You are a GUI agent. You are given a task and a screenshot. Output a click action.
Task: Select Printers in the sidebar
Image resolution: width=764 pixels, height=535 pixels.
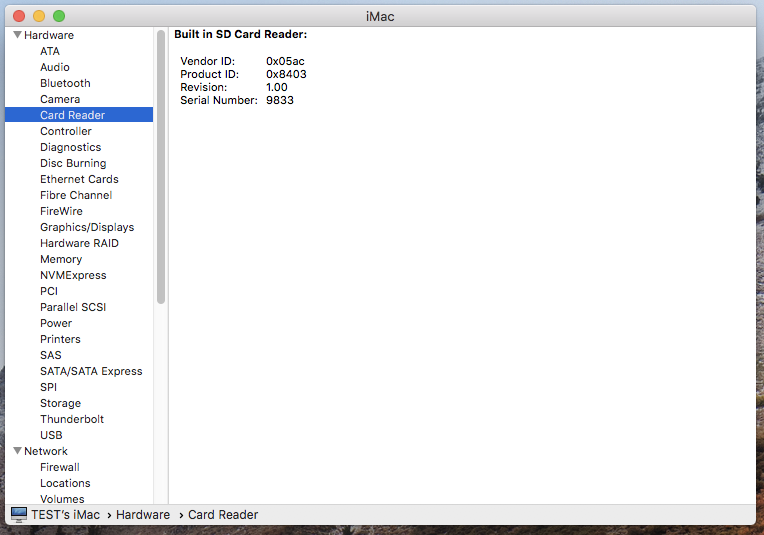point(60,339)
